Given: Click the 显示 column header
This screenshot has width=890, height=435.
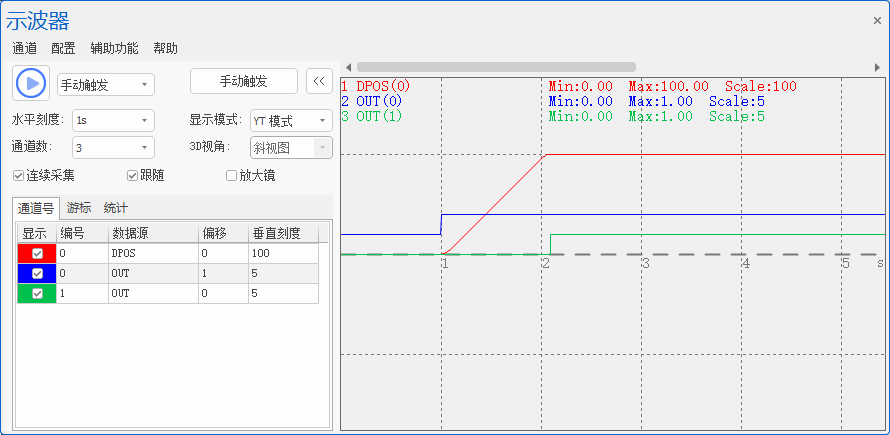Looking at the screenshot, I should pyautogui.click(x=37, y=233).
